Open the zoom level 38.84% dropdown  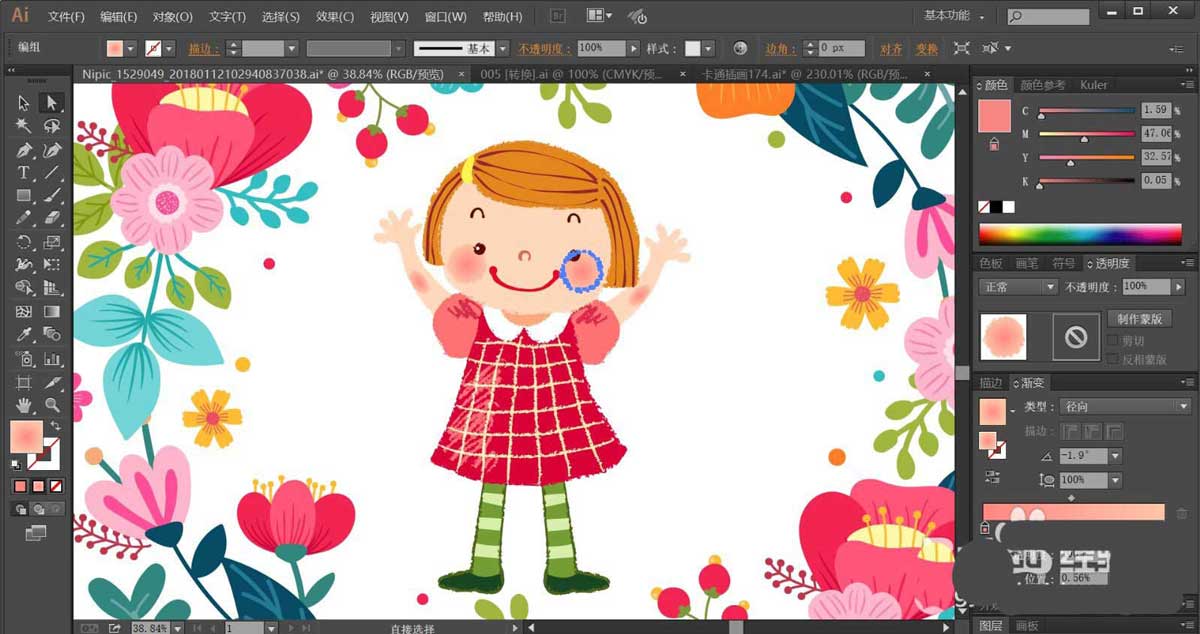(x=178, y=628)
